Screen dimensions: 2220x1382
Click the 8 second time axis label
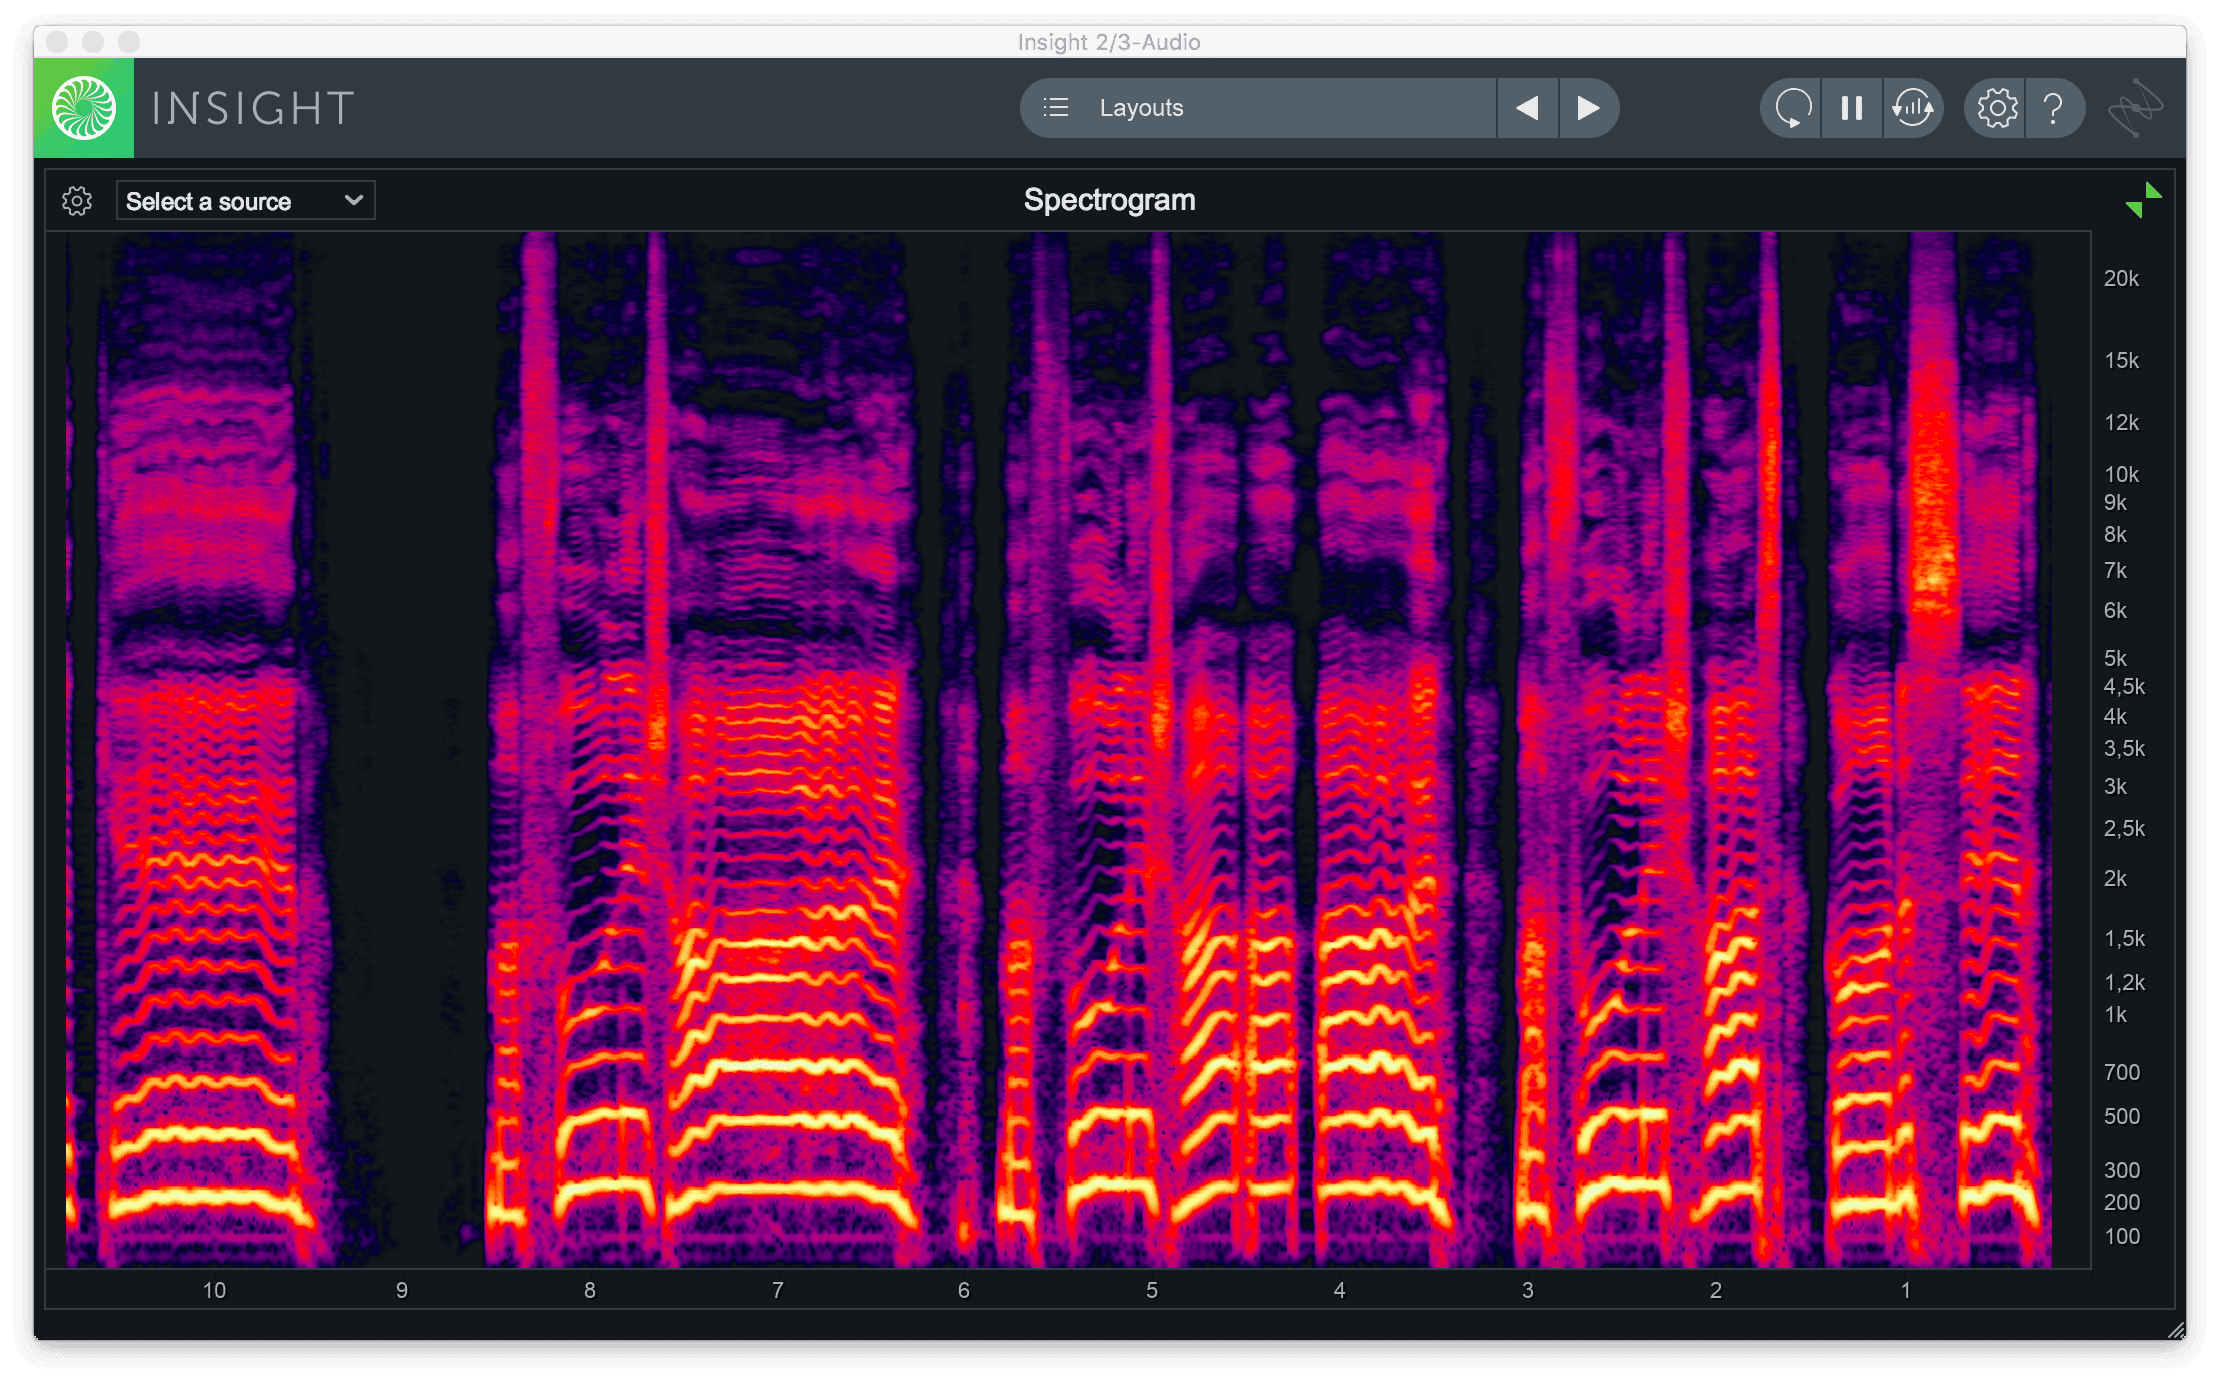pyautogui.click(x=590, y=1291)
